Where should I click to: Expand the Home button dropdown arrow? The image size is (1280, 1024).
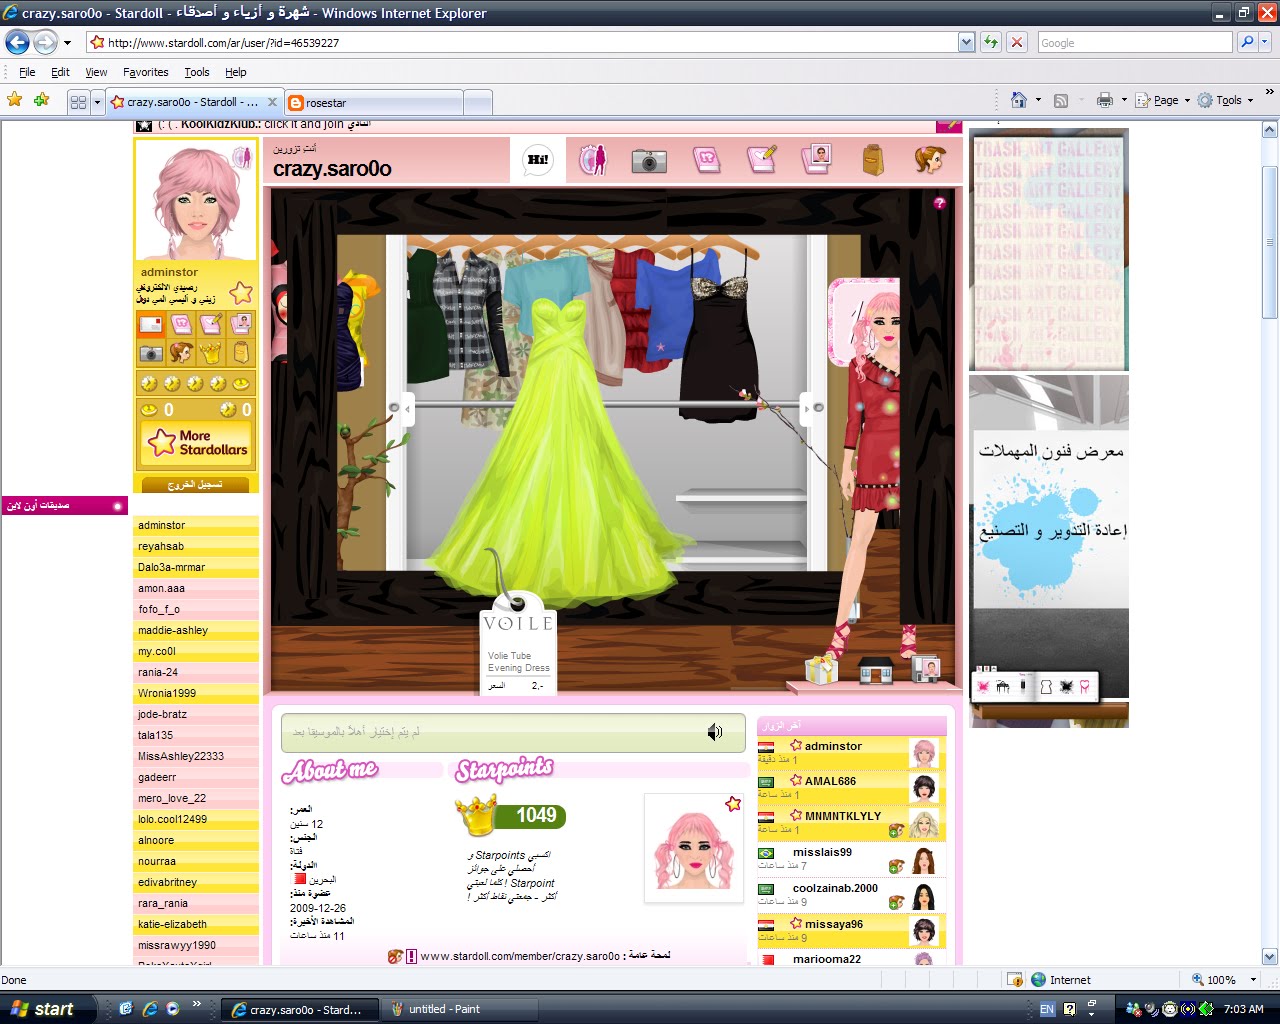click(x=1038, y=100)
